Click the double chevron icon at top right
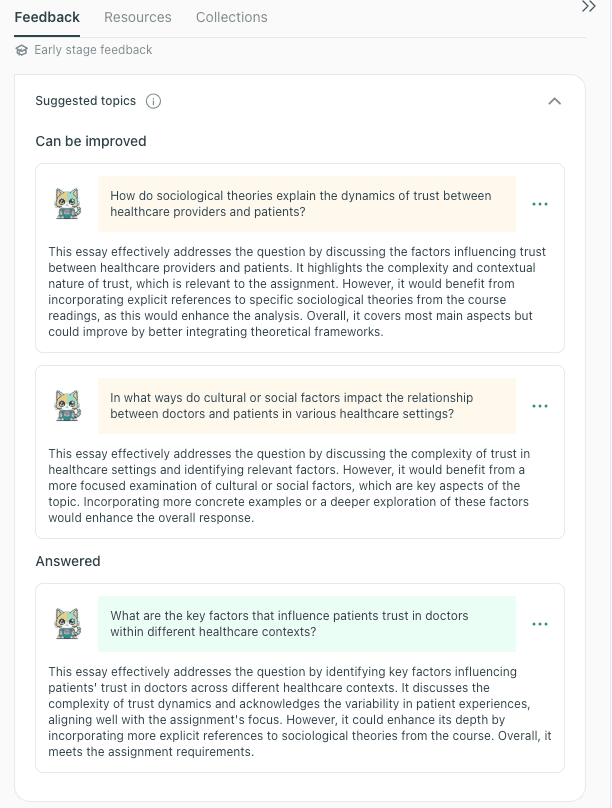The image size is (612, 808). tap(589, 8)
